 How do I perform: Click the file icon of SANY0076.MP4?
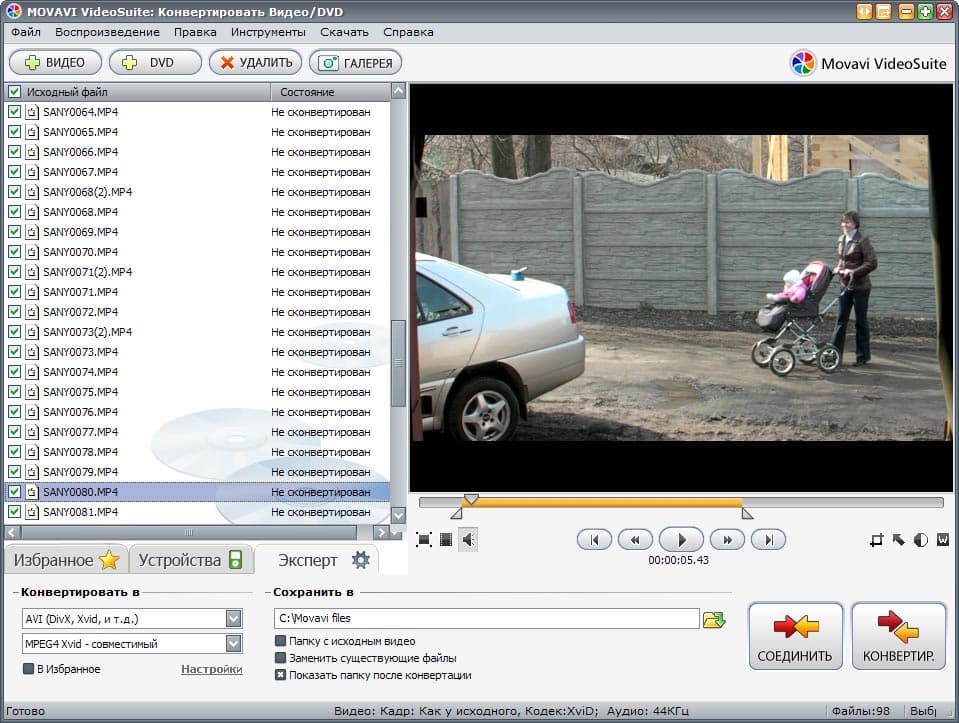coord(32,412)
